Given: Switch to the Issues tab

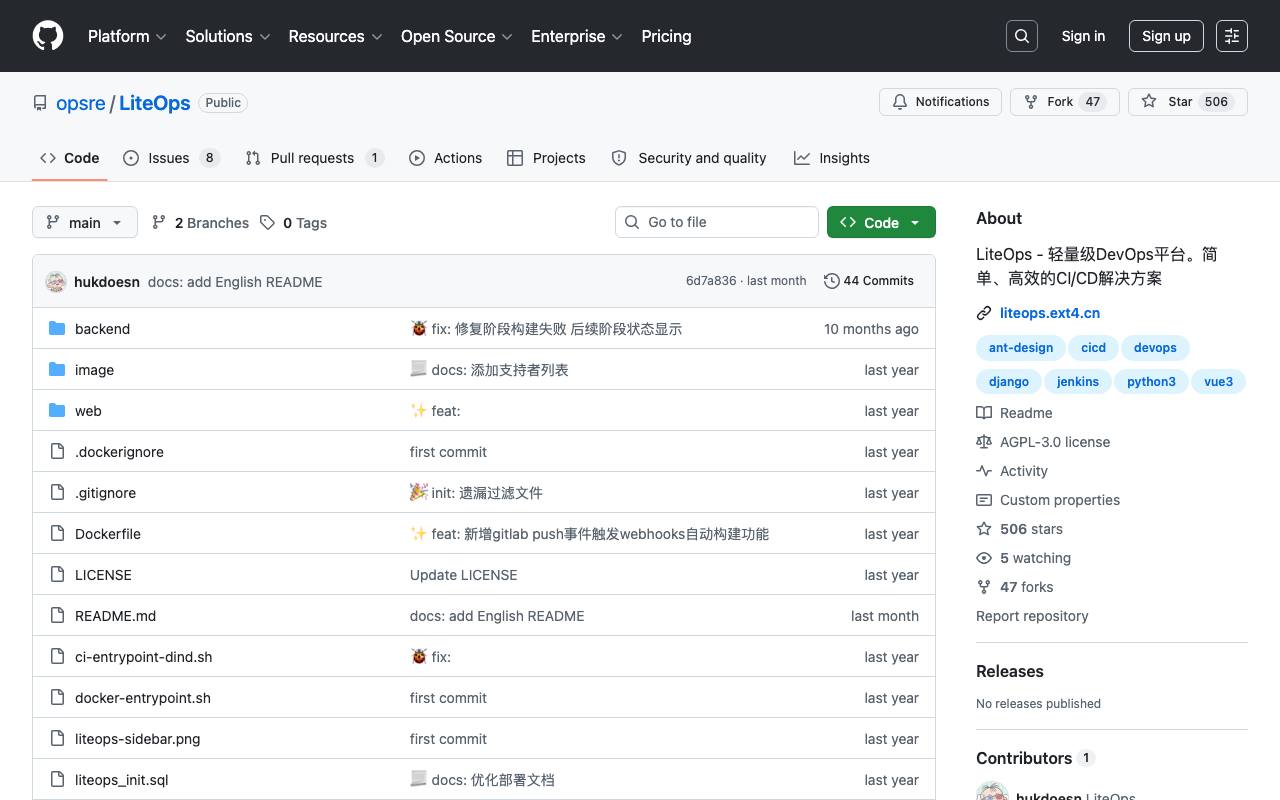Looking at the screenshot, I should [171, 158].
